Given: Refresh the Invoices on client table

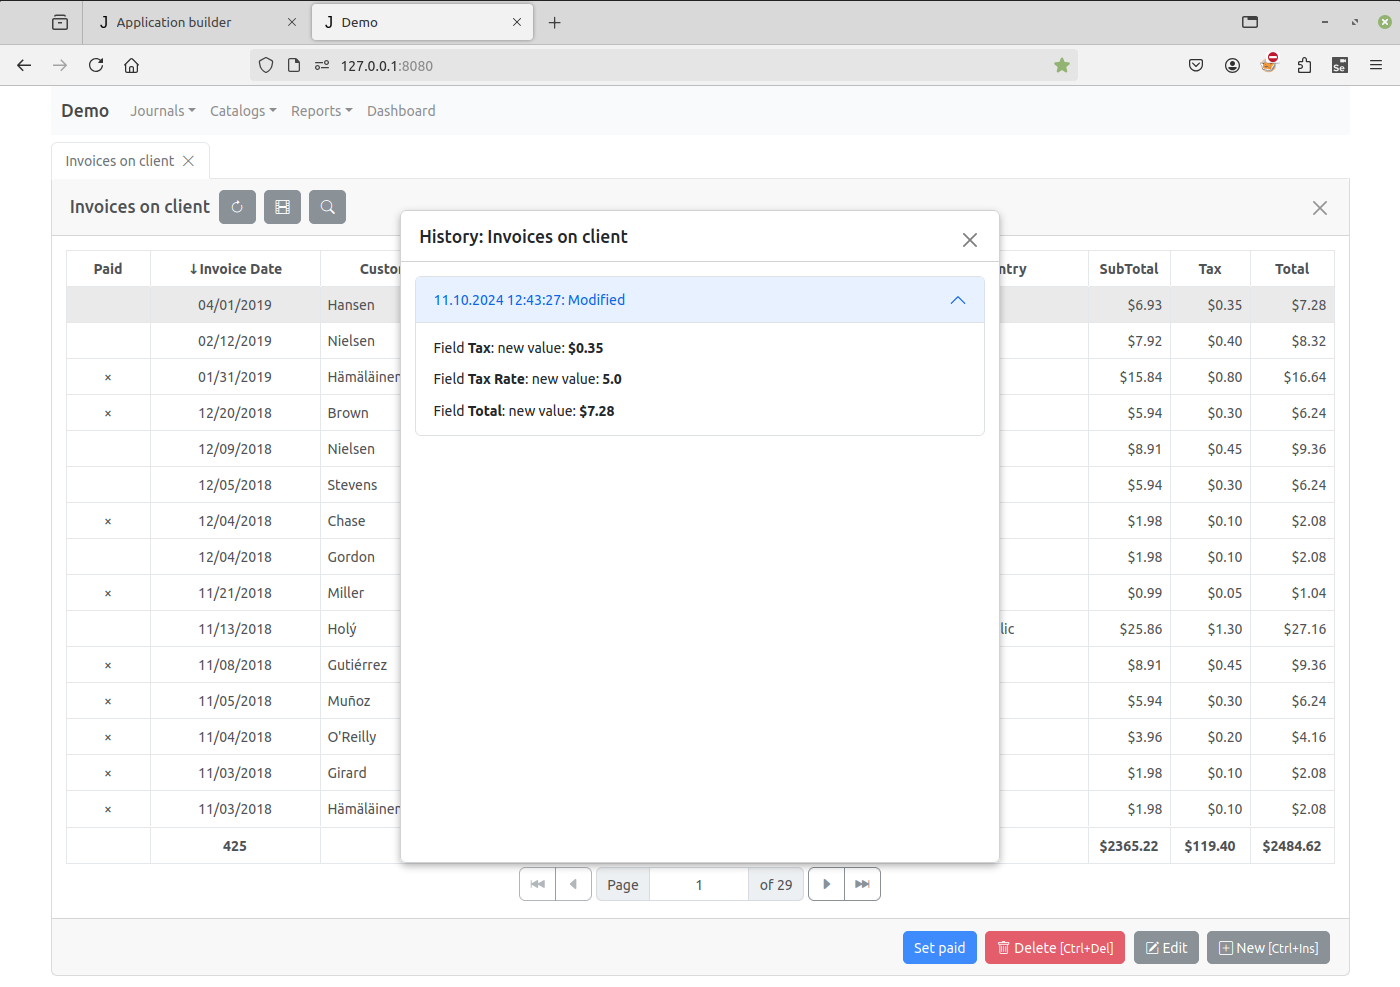Looking at the screenshot, I should click(237, 207).
